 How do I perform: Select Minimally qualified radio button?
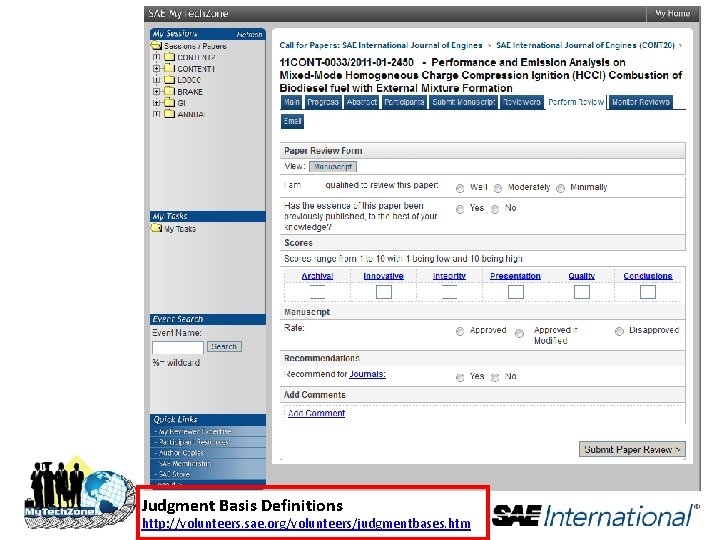pyautogui.click(x=560, y=188)
